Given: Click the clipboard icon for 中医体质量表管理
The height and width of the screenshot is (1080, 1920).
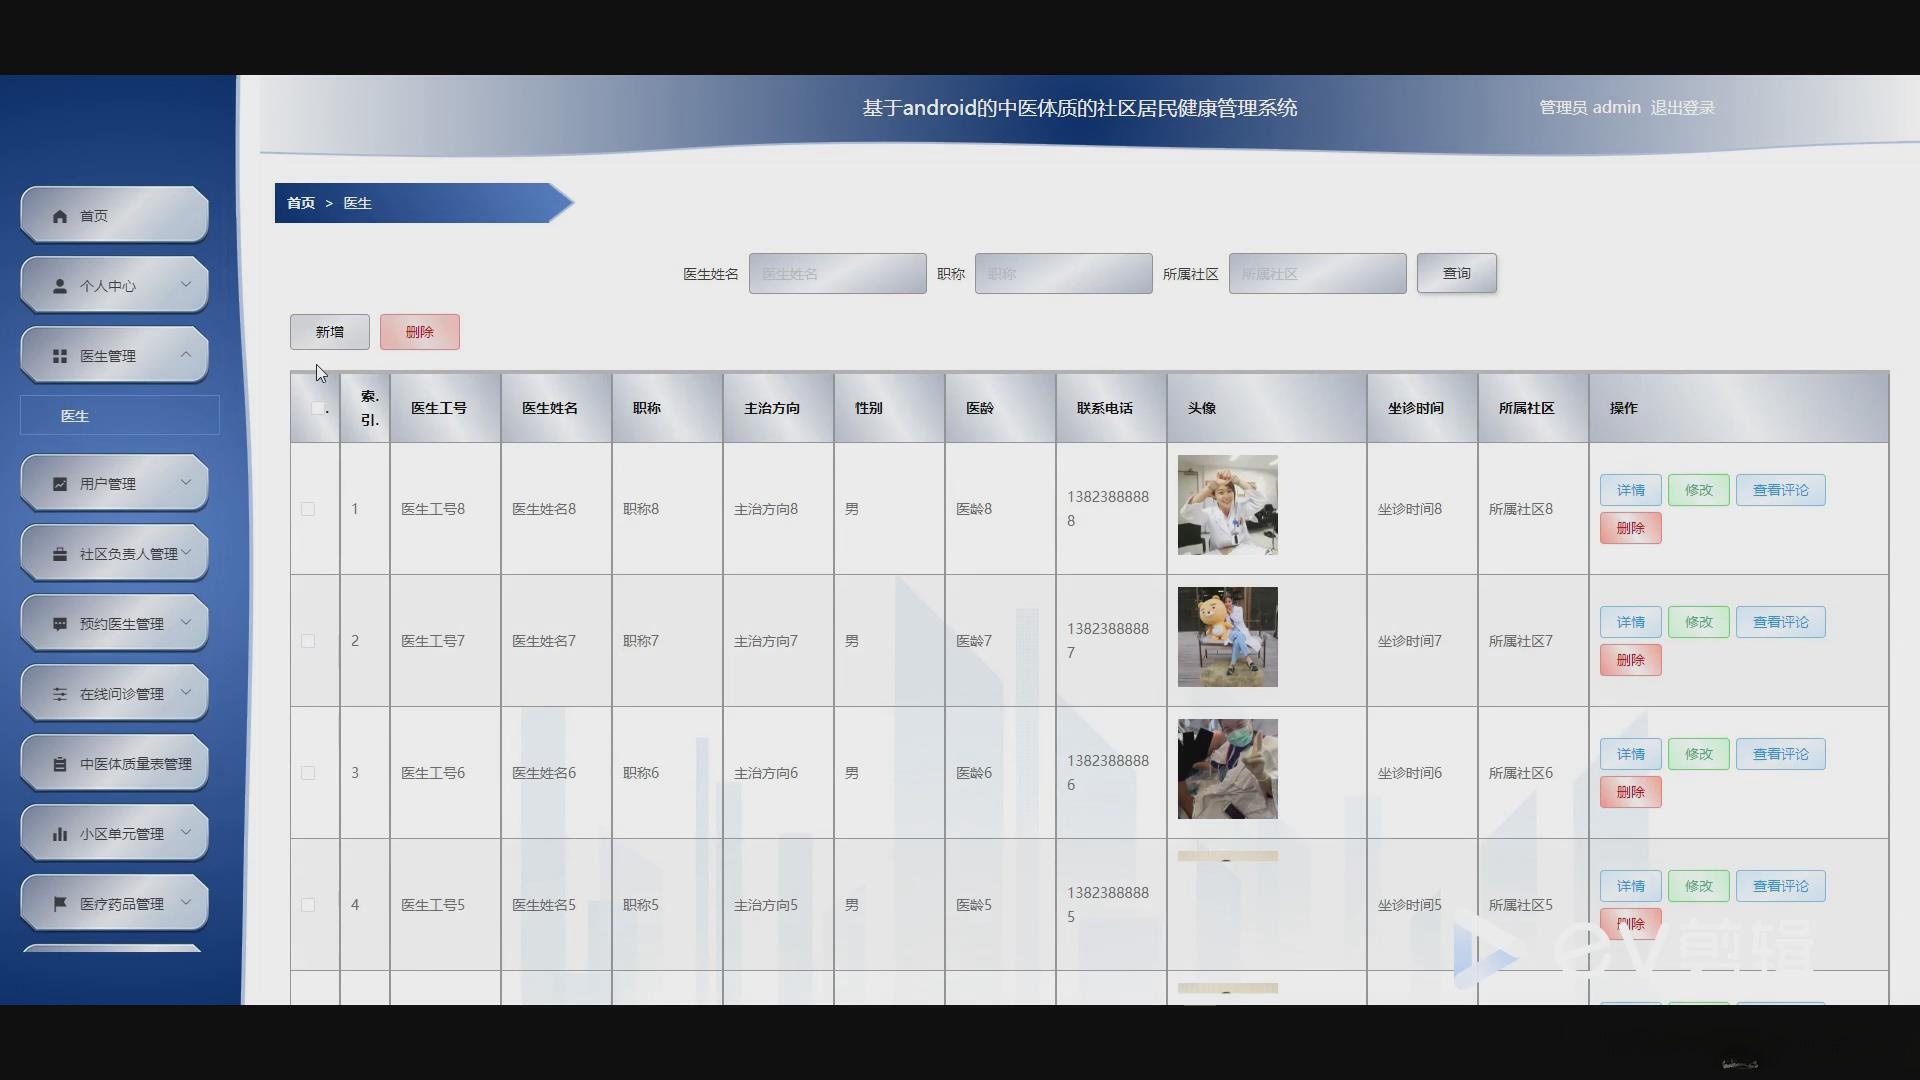Looking at the screenshot, I should [60, 764].
